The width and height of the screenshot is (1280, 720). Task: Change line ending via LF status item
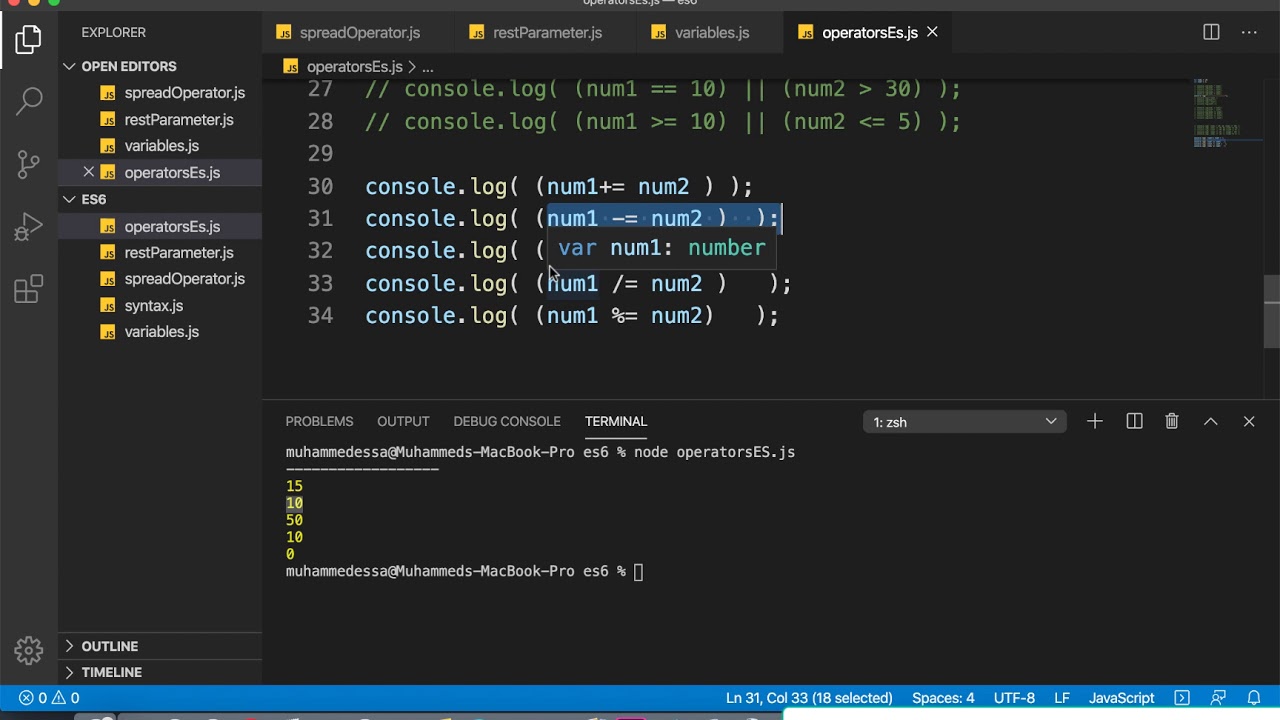1062,698
